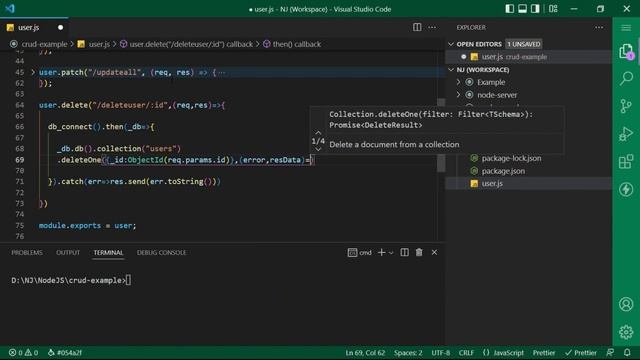Viewport: 640px width, 360px height.
Task: Change encoding via UTF-8
Action: [440, 352]
